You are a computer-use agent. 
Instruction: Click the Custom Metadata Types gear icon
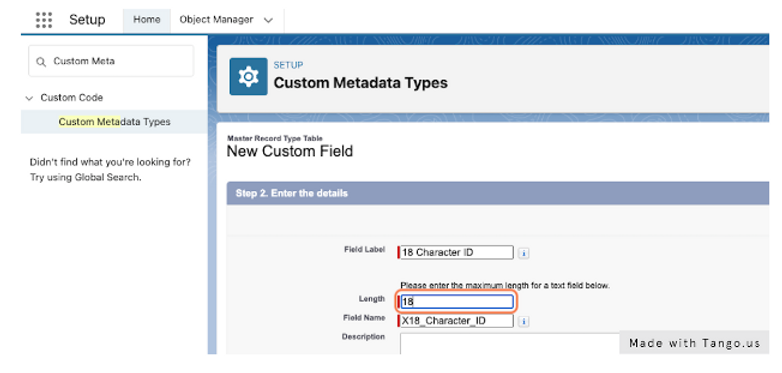[x=248, y=76]
